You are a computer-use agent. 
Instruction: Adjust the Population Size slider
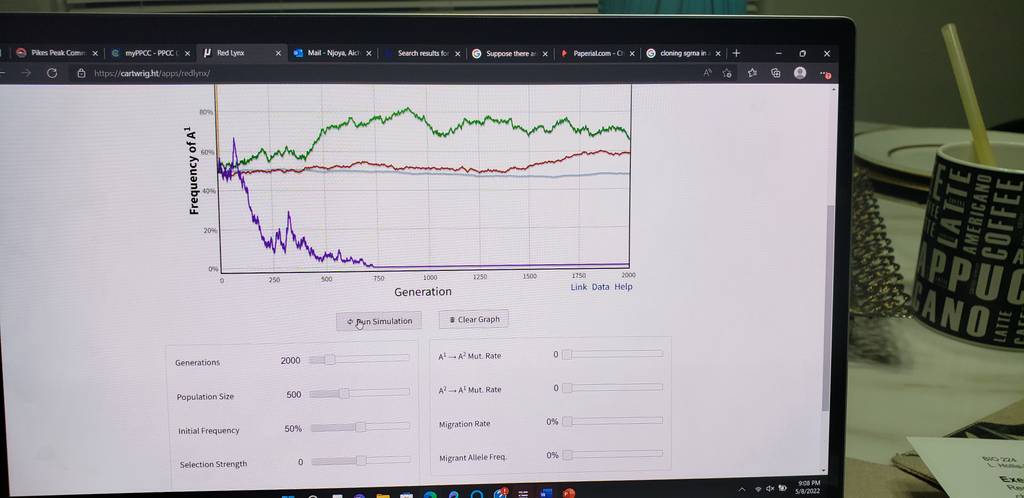(x=359, y=393)
